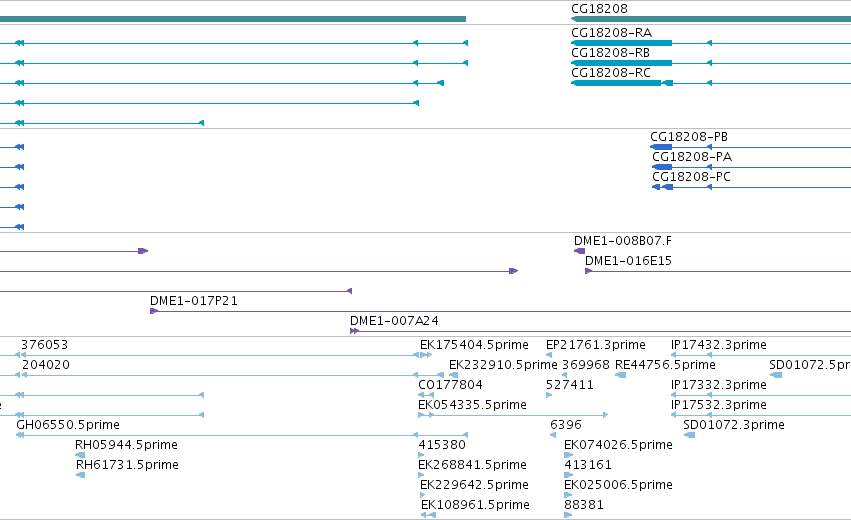Select the RH05944.5prime EST glyph

pyautogui.click(x=80, y=455)
